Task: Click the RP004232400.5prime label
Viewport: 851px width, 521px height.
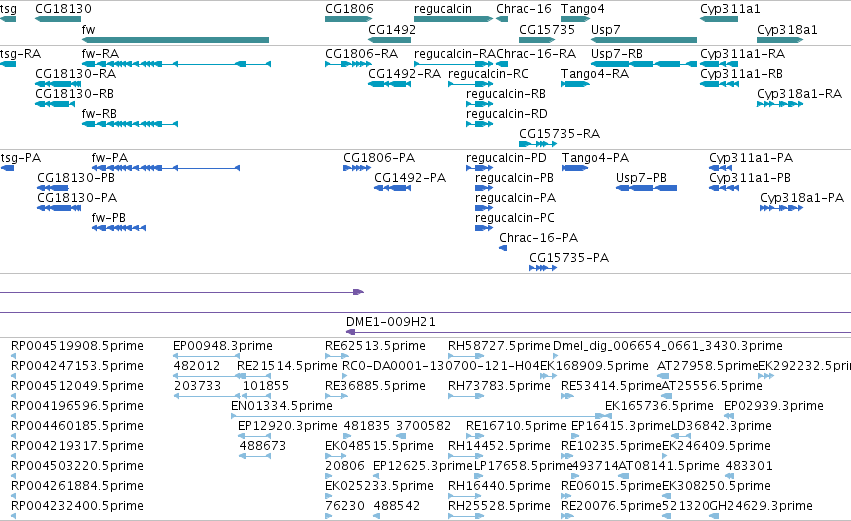Action: (77, 505)
